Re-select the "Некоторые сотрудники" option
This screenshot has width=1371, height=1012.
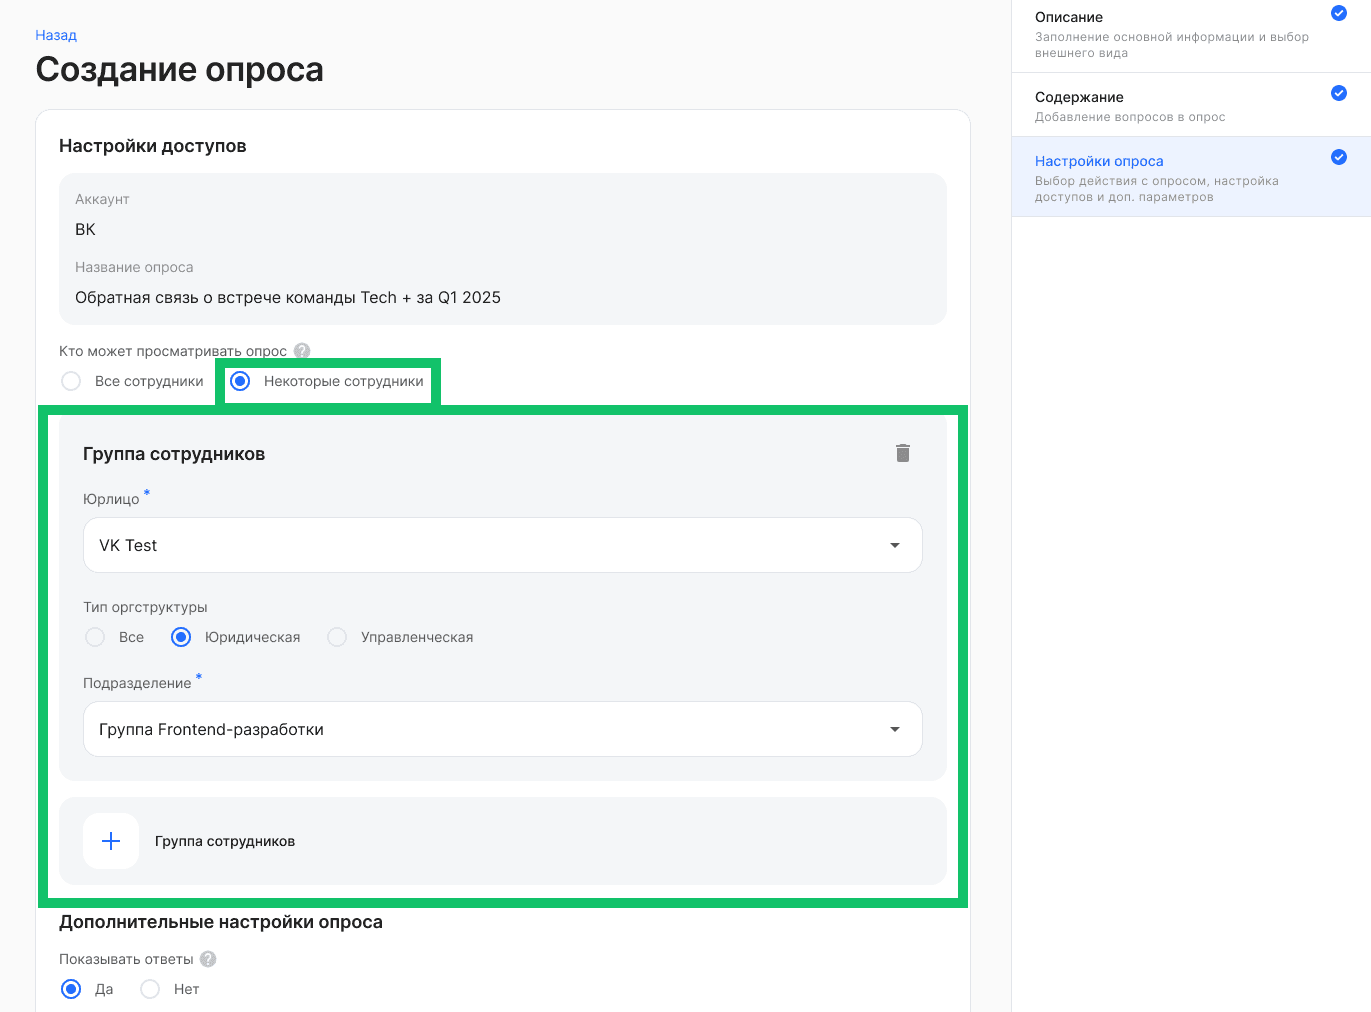pyautogui.click(x=240, y=381)
